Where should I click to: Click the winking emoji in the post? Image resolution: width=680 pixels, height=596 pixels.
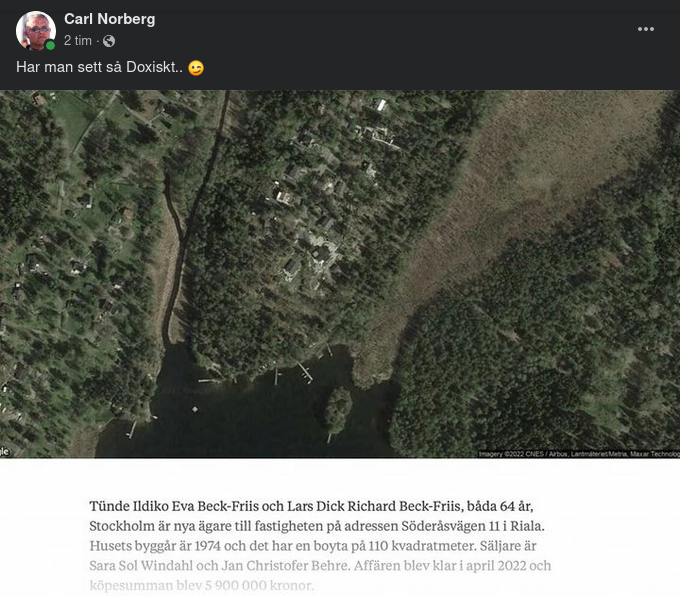click(196, 68)
